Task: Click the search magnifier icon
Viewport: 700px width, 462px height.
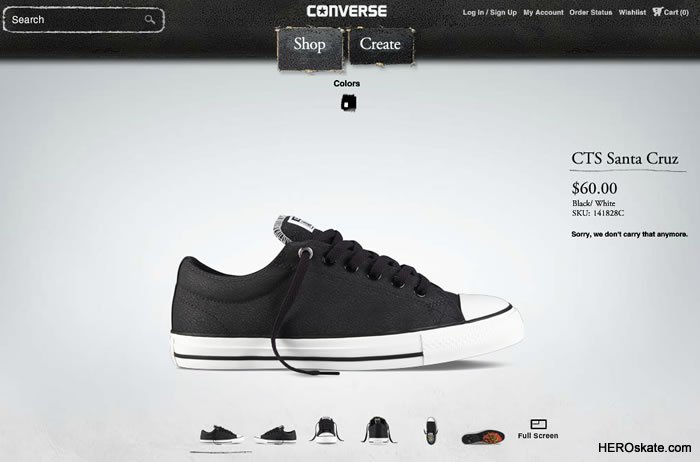Action: point(150,20)
